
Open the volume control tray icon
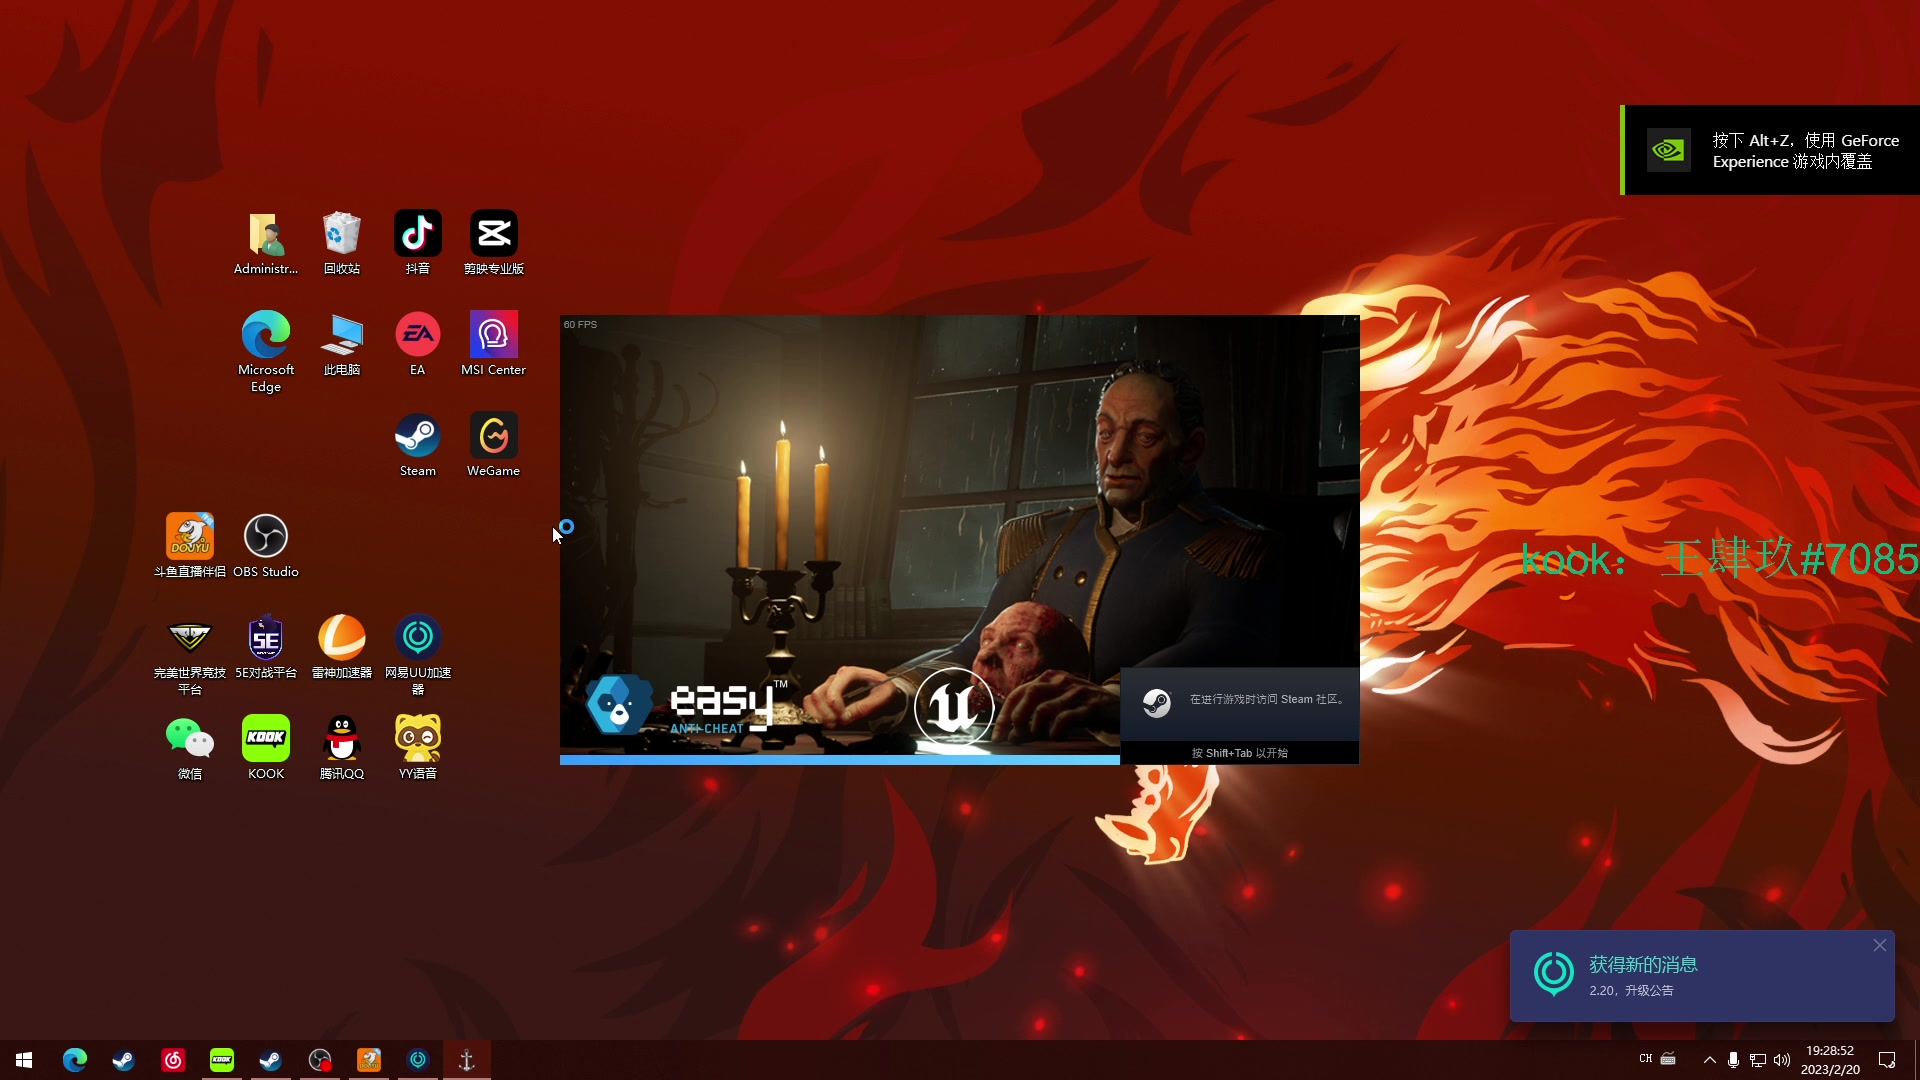point(1781,1060)
